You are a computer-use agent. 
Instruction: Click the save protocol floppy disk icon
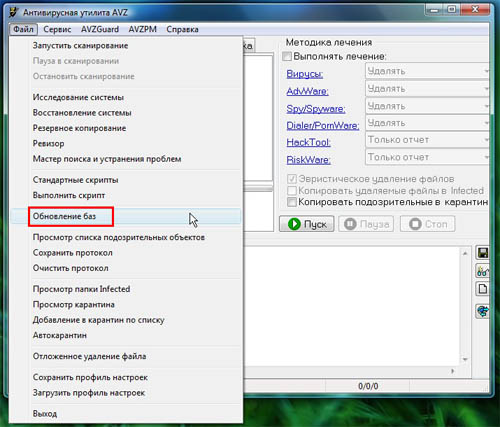pyautogui.click(x=482, y=253)
